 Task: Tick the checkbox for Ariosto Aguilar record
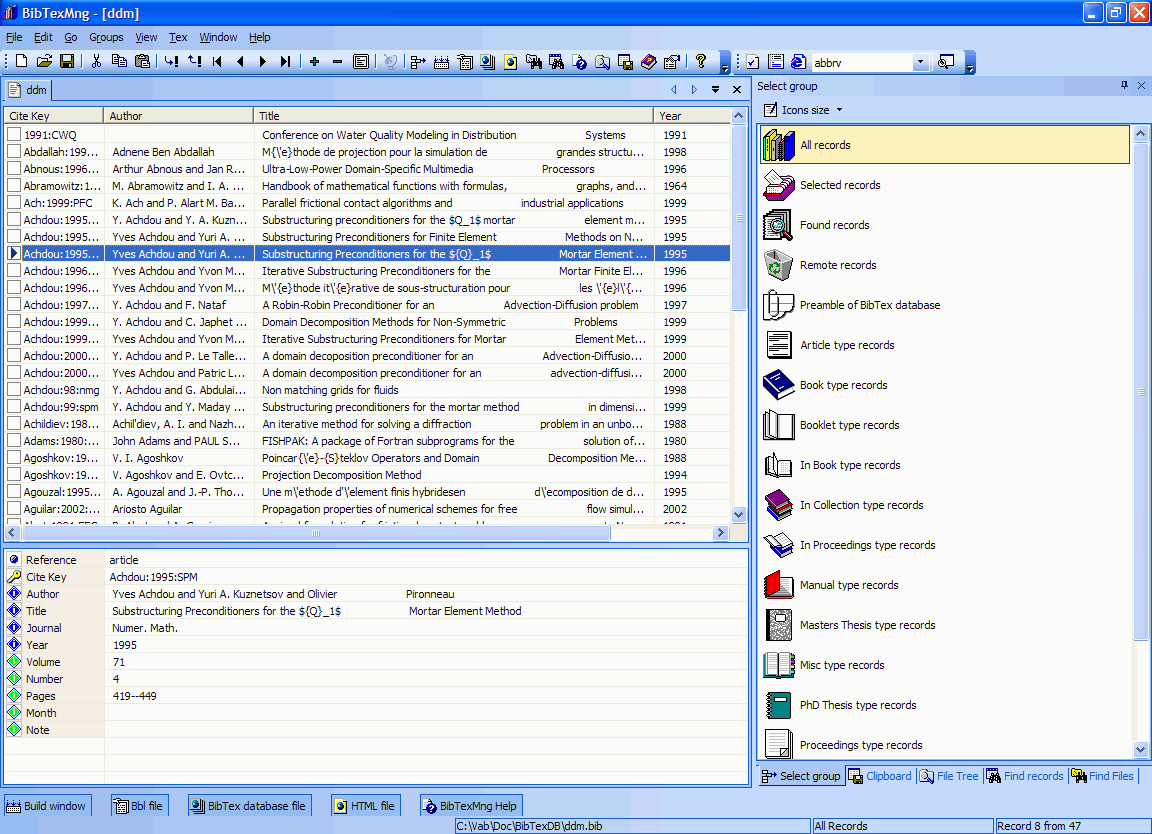click(x=14, y=508)
